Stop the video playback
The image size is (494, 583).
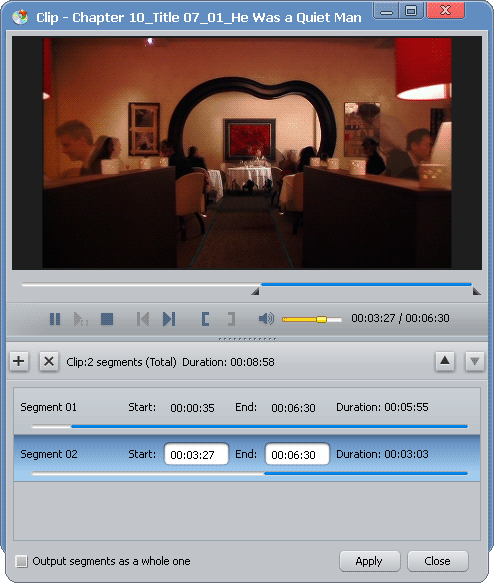click(107, 319)
